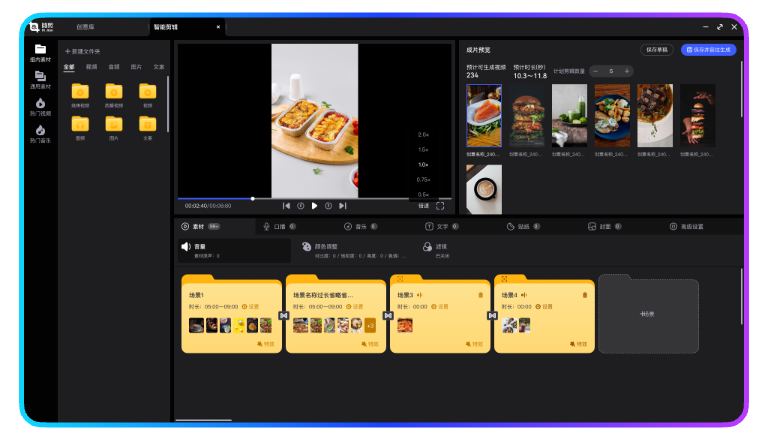Click the fullscreen icon in the player
The image size is (768, 440).
coord(440,205)
